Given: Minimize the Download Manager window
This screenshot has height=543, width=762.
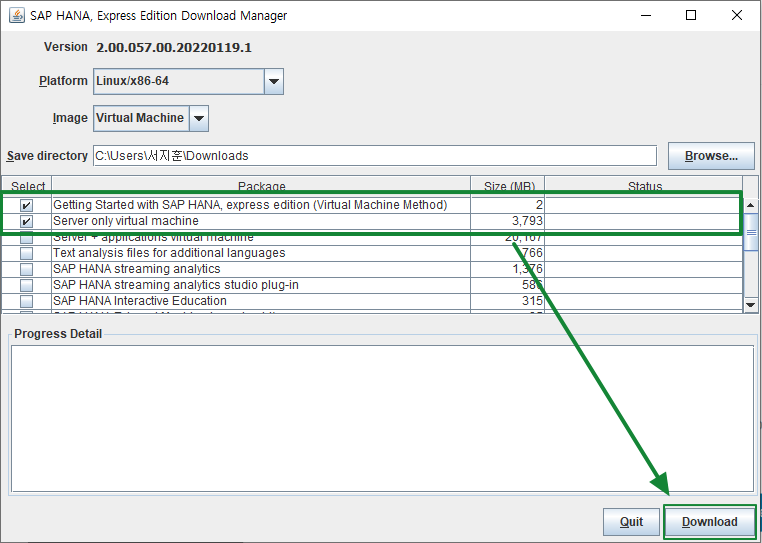Looking at the screenshot, I should click(x=645, y=15).
